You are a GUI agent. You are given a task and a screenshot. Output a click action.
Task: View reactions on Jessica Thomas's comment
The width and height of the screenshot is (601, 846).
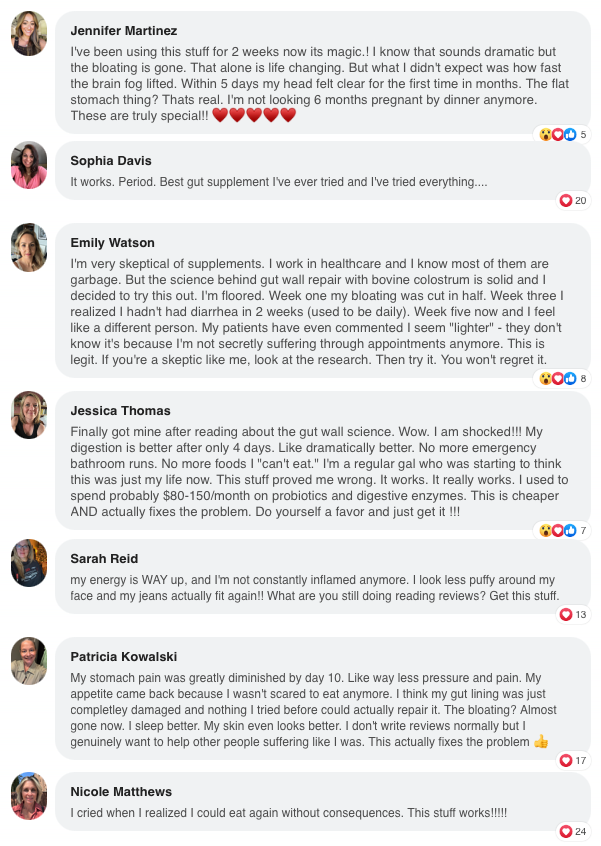(558, 529)
